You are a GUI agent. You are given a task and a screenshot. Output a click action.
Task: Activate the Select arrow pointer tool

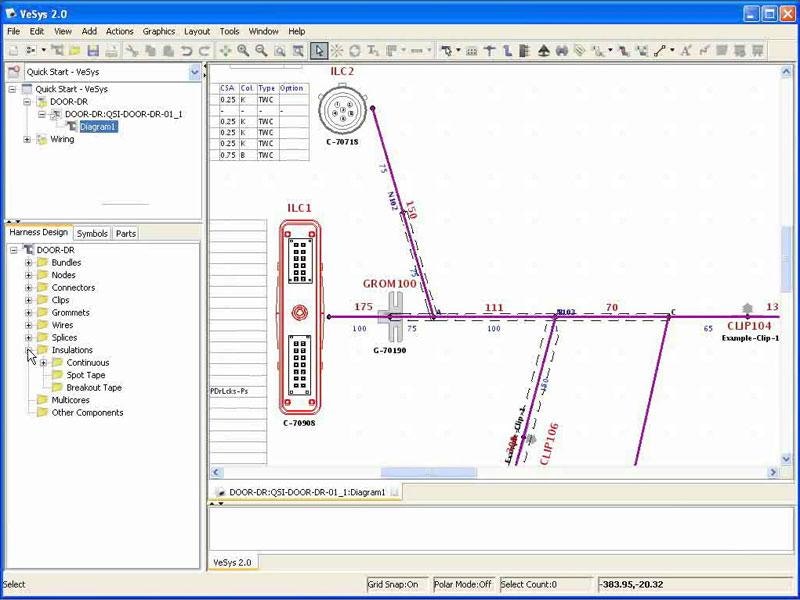pos(319,50)
